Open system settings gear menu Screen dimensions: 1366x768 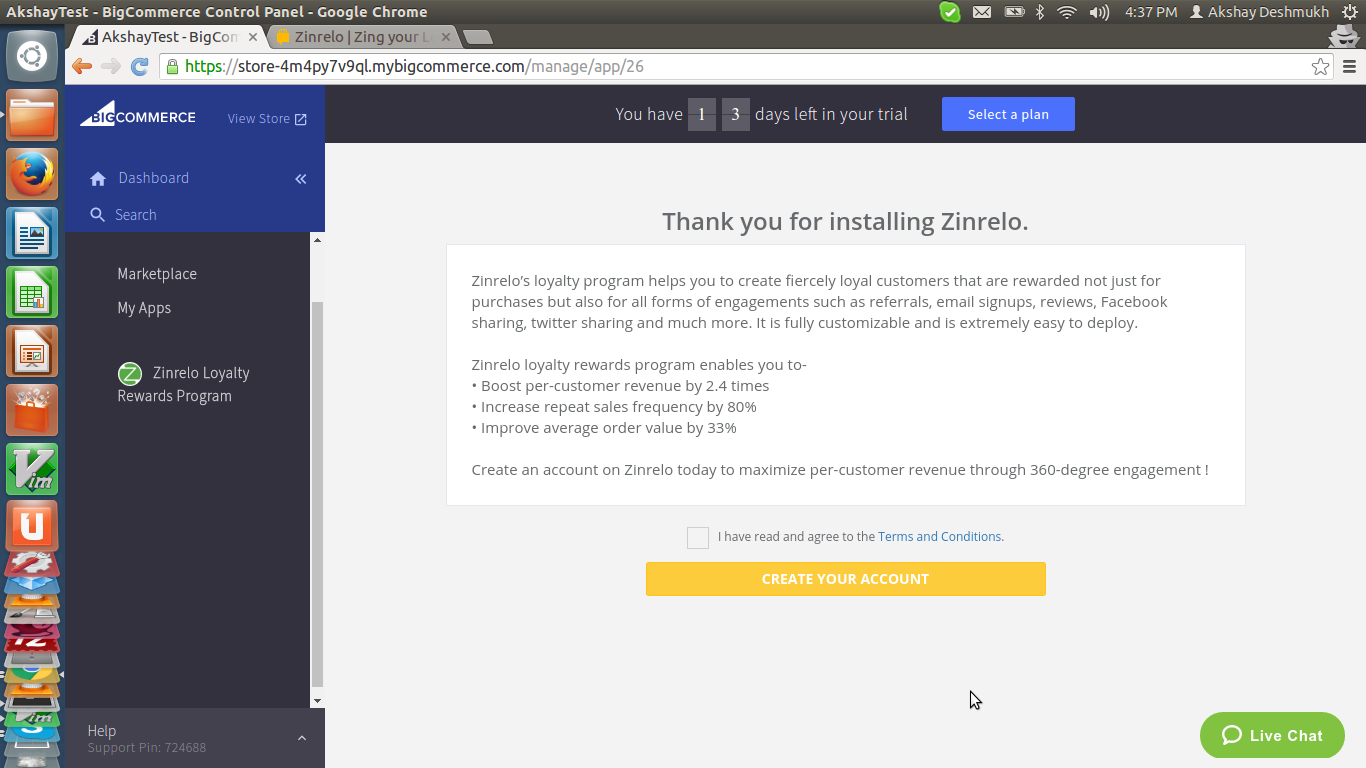click(1350, 12)
